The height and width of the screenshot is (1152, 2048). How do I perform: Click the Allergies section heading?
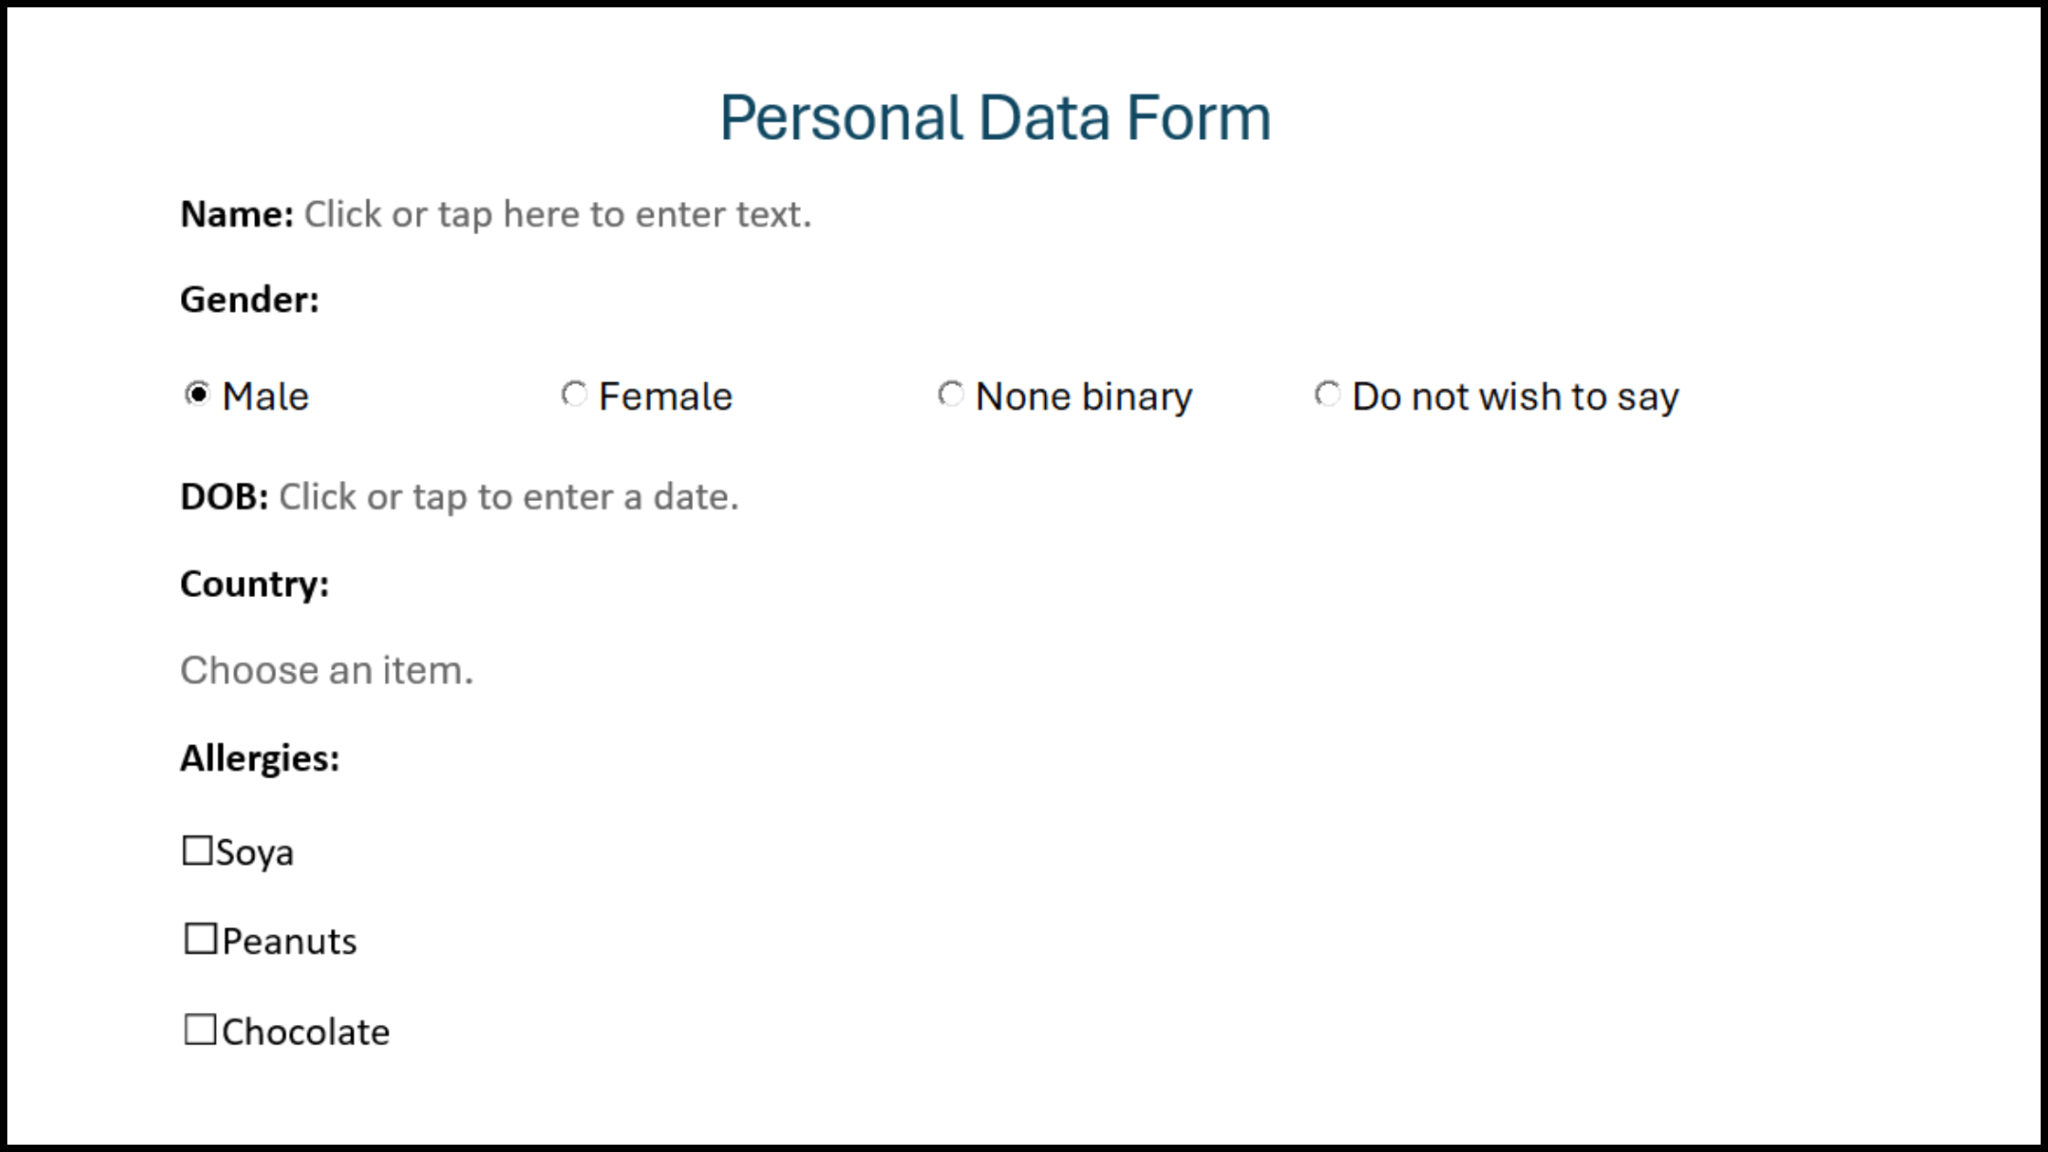pos(258,757)
